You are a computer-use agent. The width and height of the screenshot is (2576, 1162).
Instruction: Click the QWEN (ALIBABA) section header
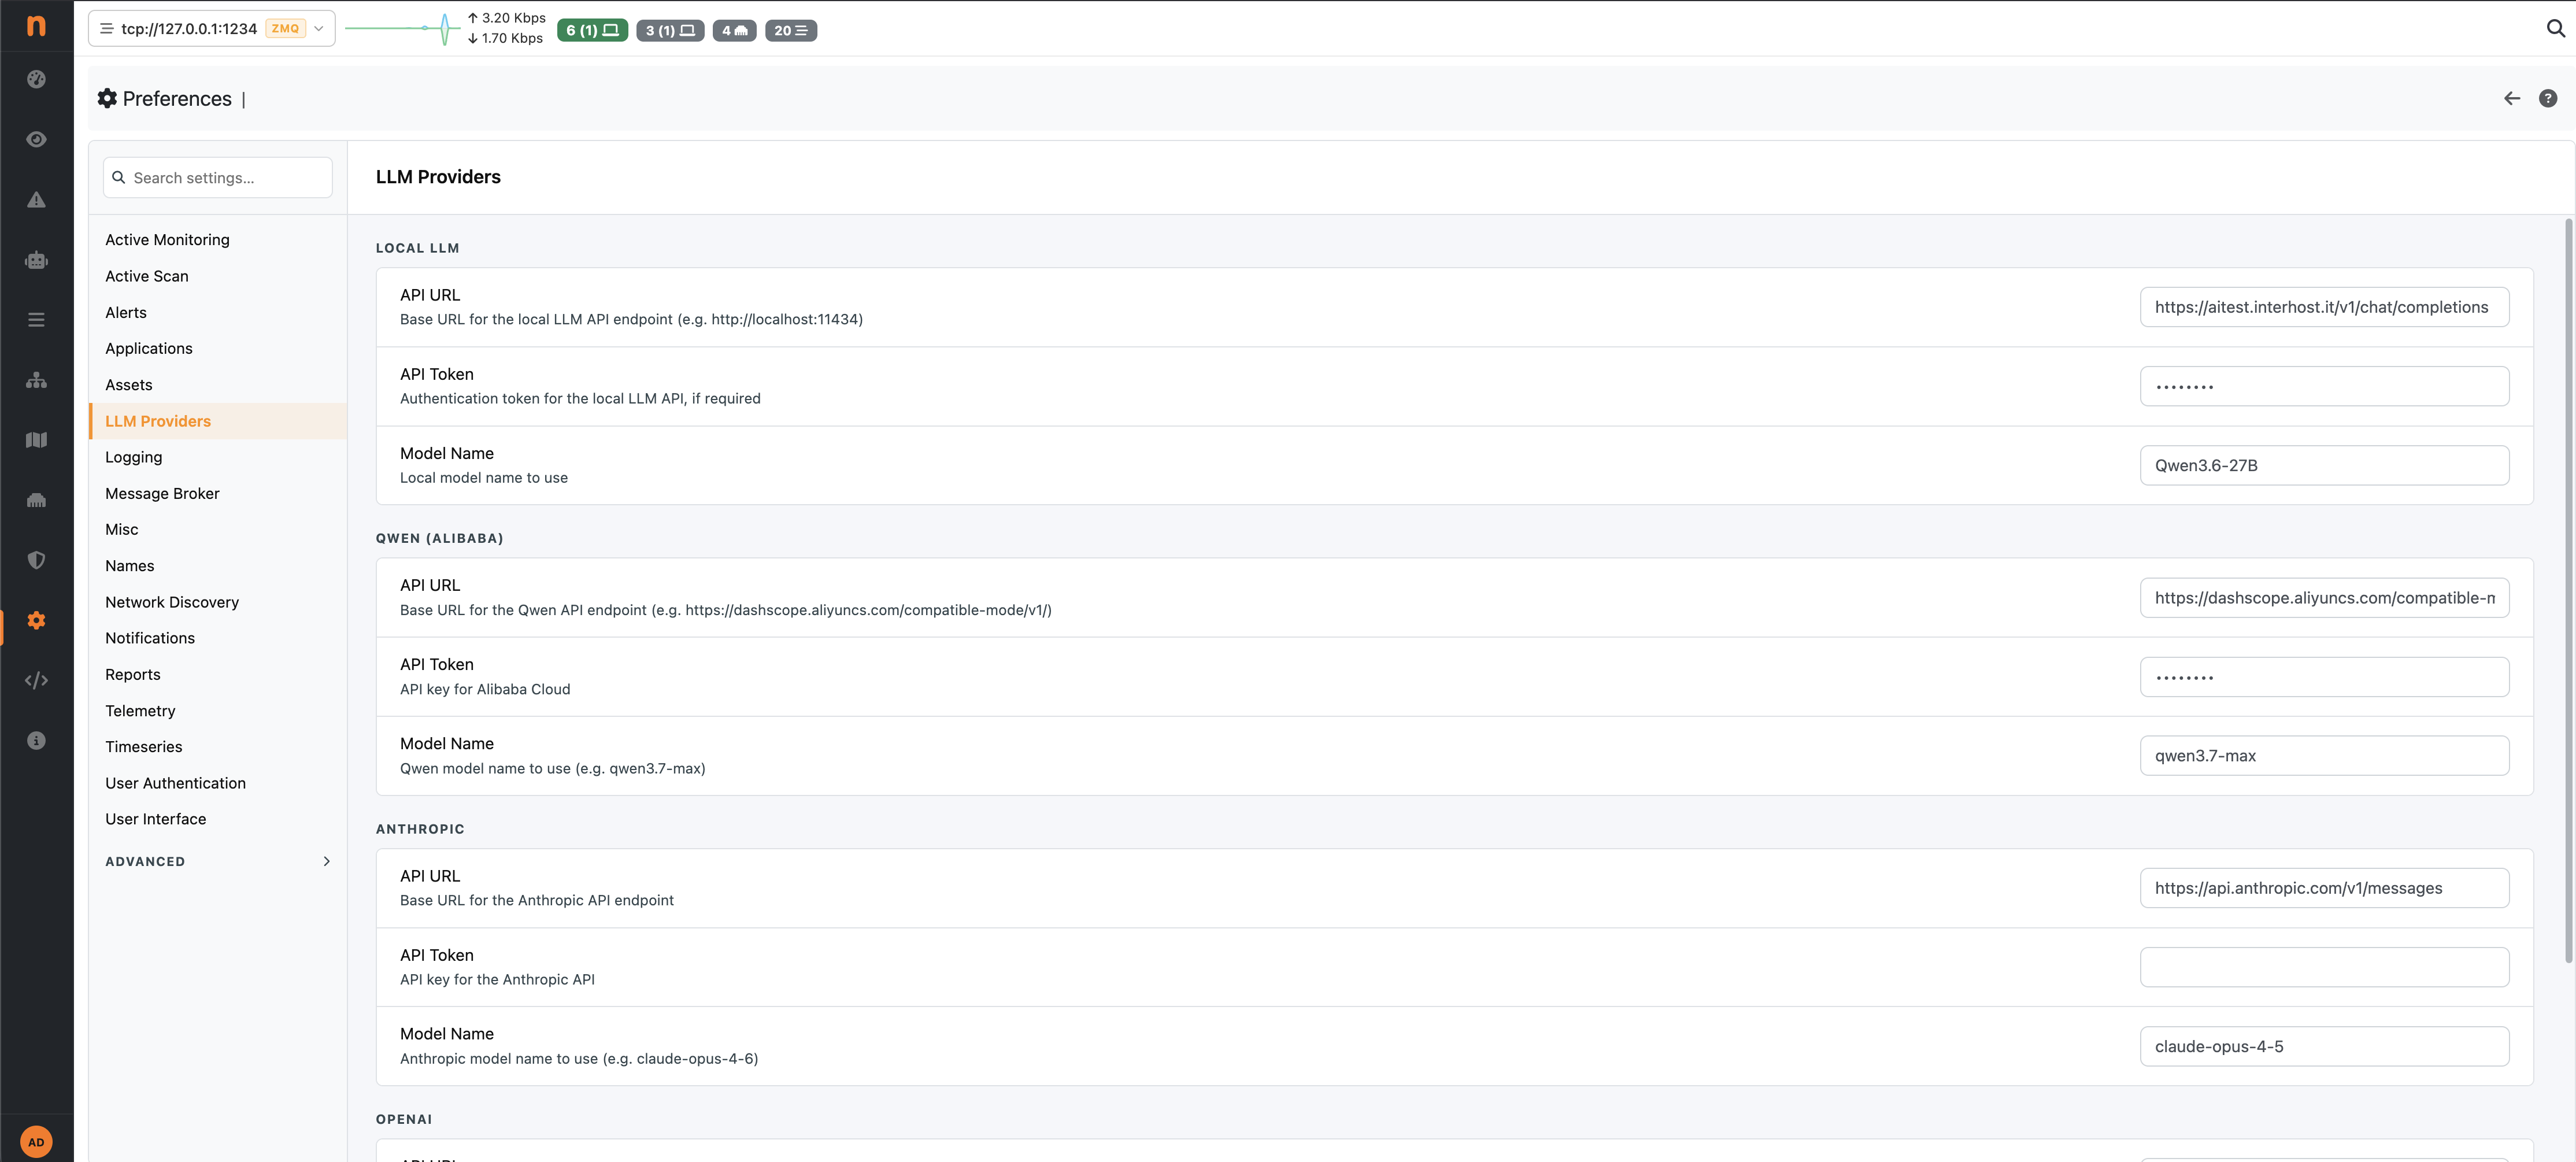click(x=439, y=538)
